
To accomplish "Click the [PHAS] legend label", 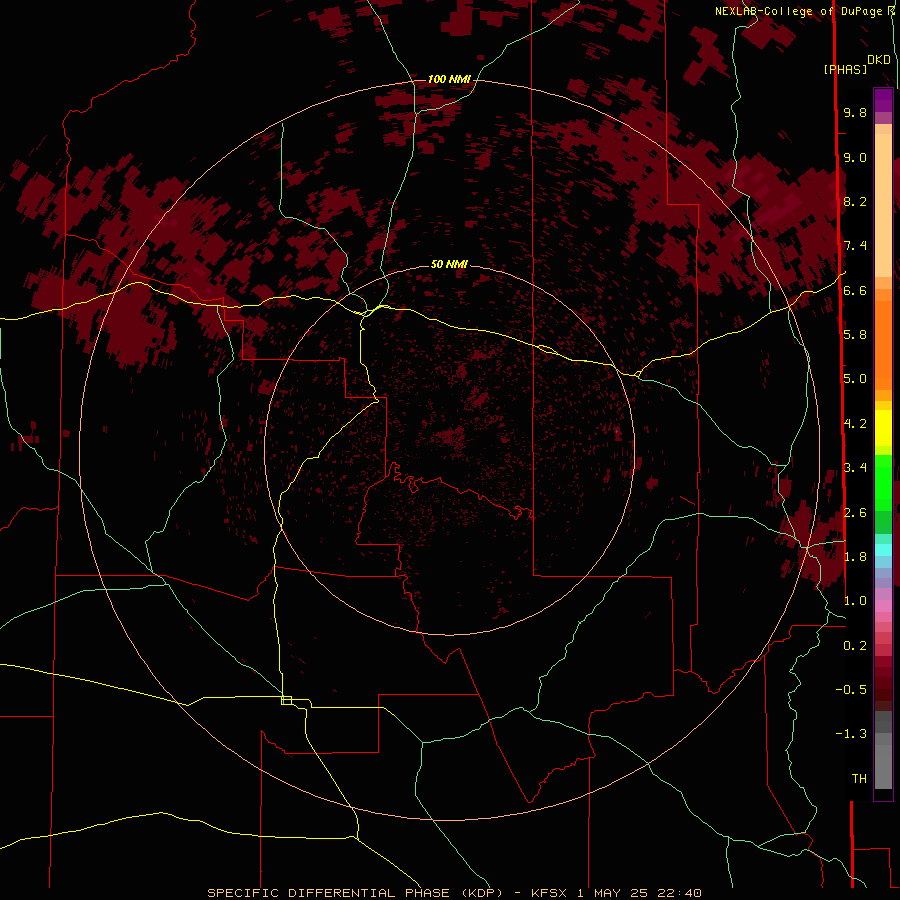I will pos(845,69).
